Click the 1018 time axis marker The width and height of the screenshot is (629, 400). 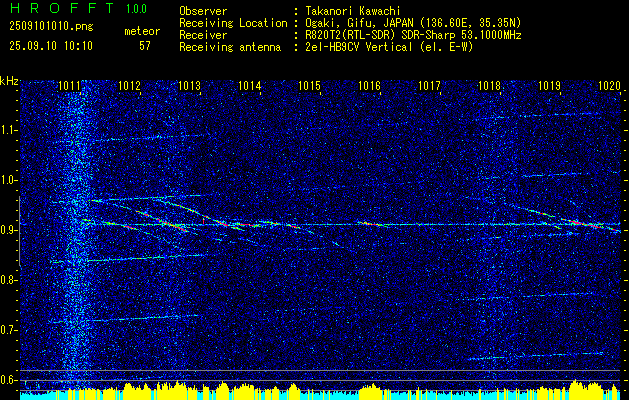pos(489,86)
